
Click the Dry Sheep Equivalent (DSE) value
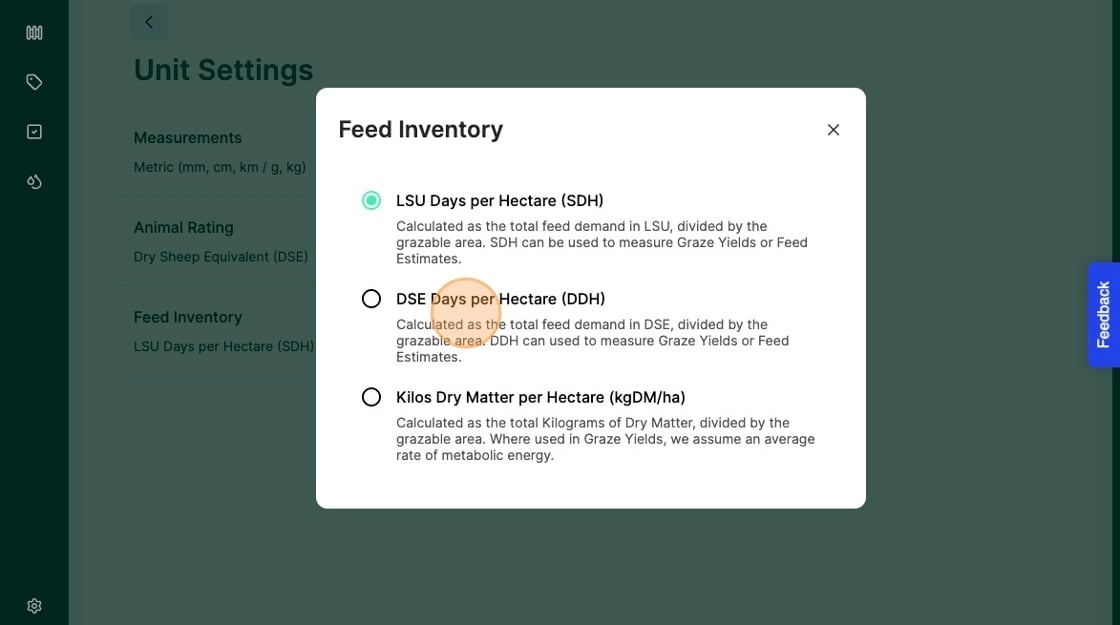[221, 257]
